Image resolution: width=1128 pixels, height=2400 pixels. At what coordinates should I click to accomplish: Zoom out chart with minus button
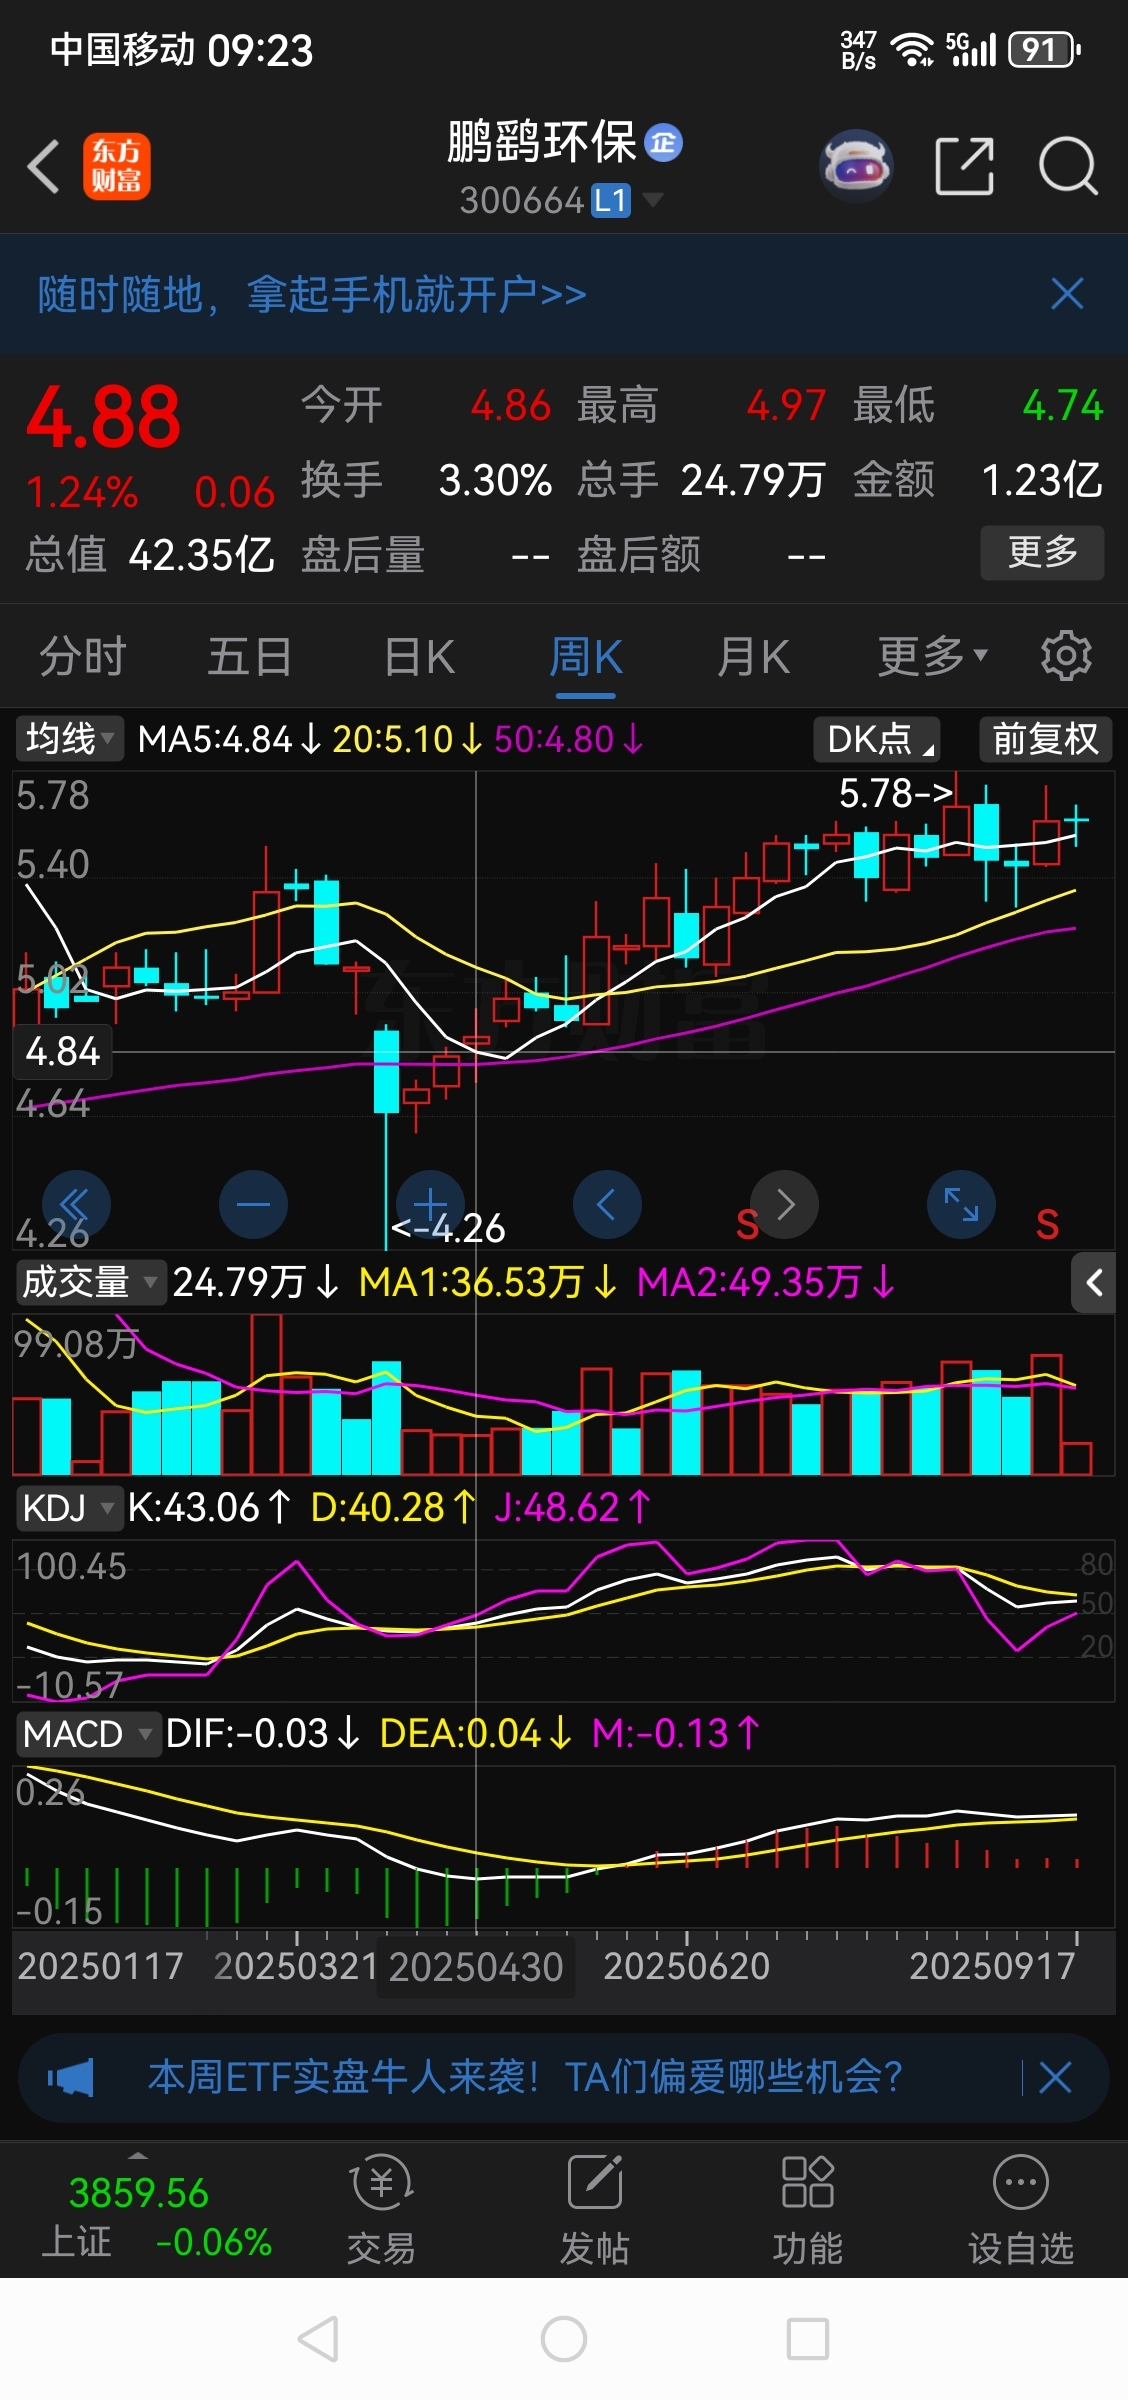pos(253,1204)
